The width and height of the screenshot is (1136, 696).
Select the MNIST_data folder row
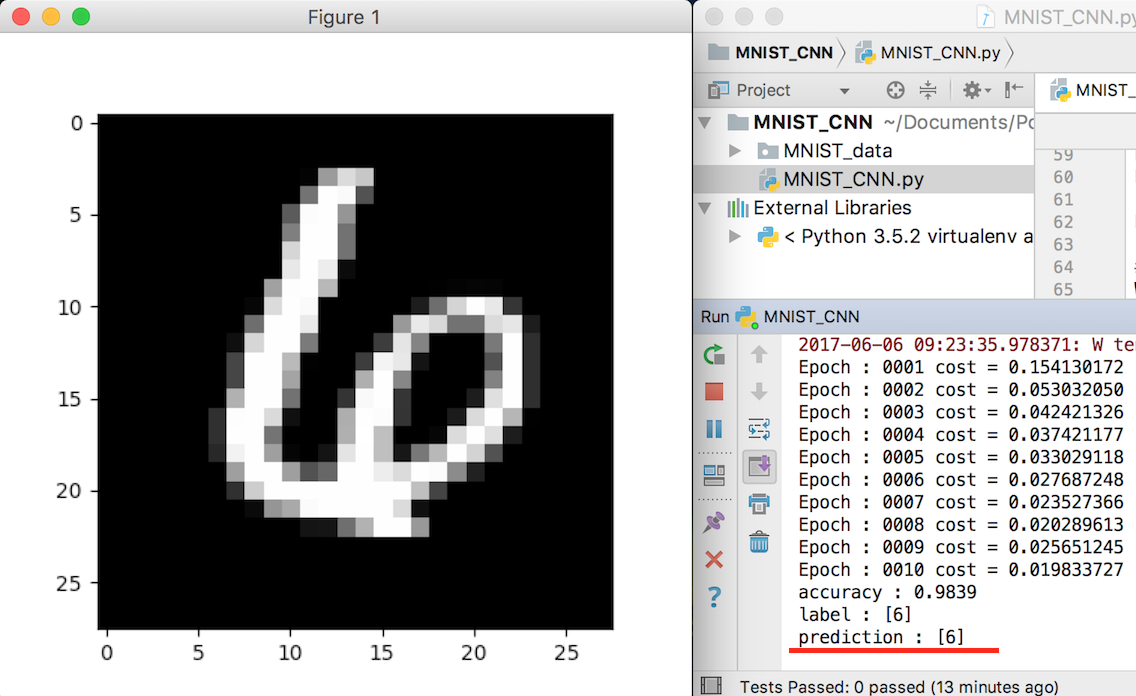pyautogui.click(x=864, y=151)
